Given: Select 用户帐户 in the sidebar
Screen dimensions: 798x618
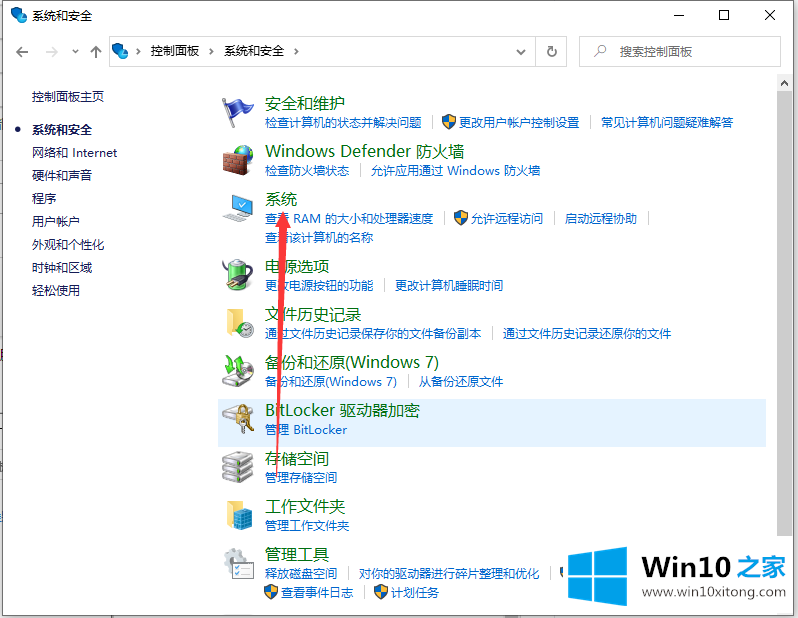Looking at the screenshot, I should pos(55,221).
